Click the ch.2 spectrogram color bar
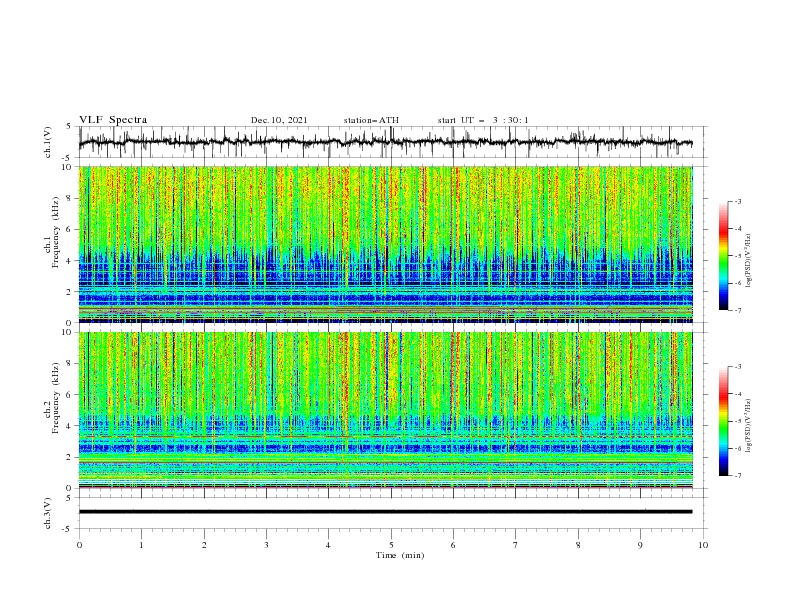 tap(723, 421)
